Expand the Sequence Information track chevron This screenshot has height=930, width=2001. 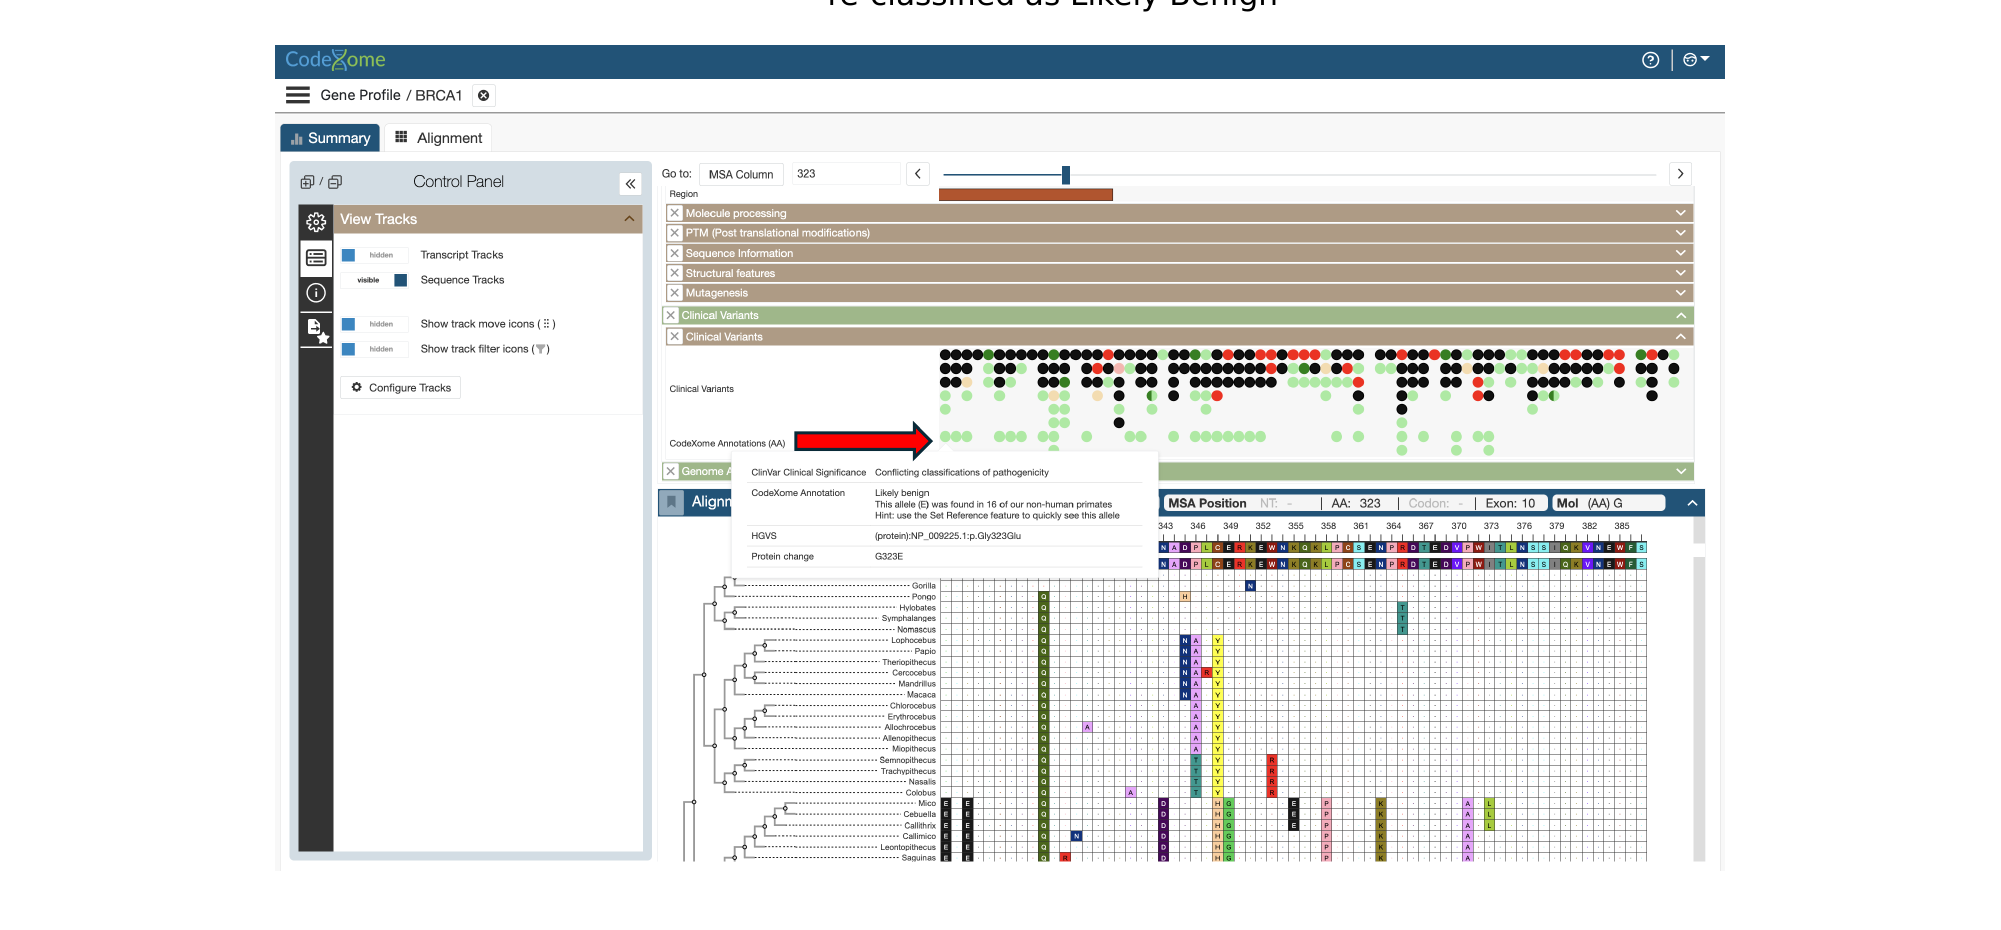point(1681,253)
